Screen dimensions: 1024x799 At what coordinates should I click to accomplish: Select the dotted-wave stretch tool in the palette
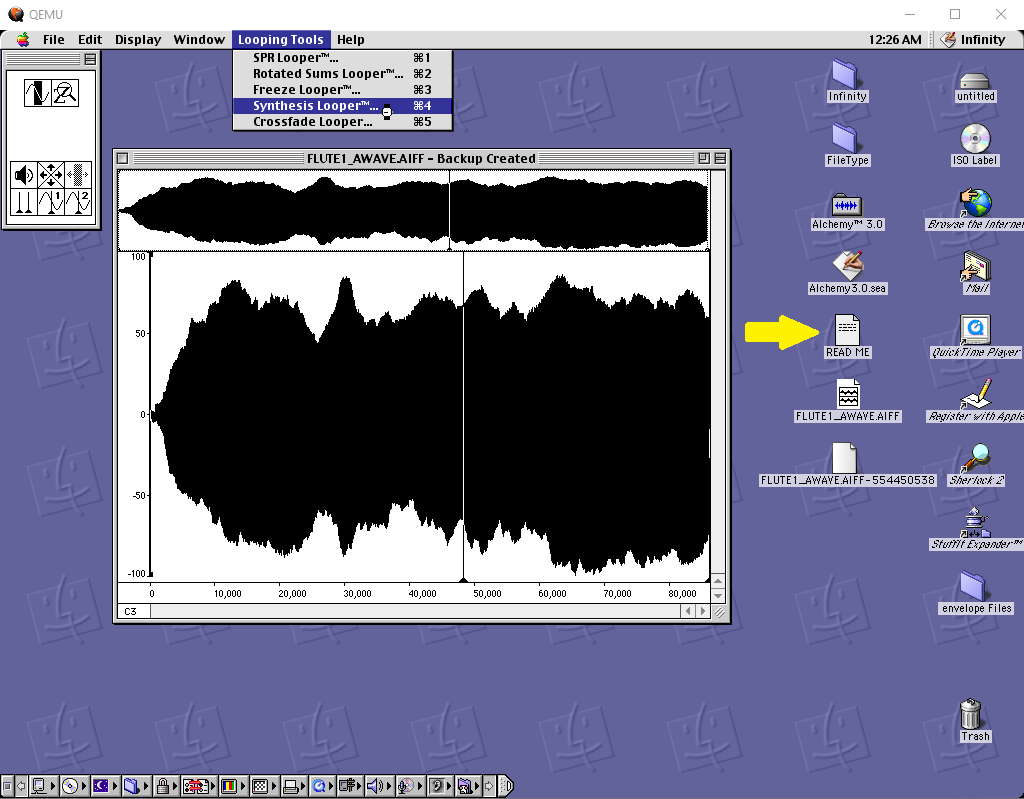pos(78,173)
